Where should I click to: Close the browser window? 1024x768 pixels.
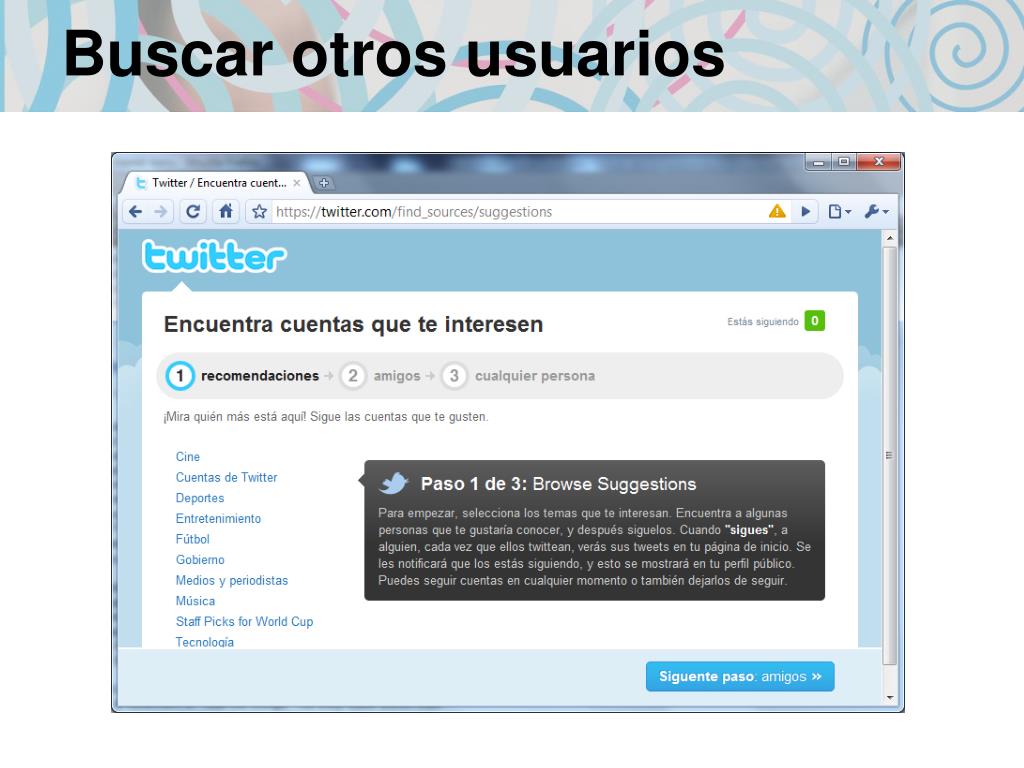coord(879,161)
